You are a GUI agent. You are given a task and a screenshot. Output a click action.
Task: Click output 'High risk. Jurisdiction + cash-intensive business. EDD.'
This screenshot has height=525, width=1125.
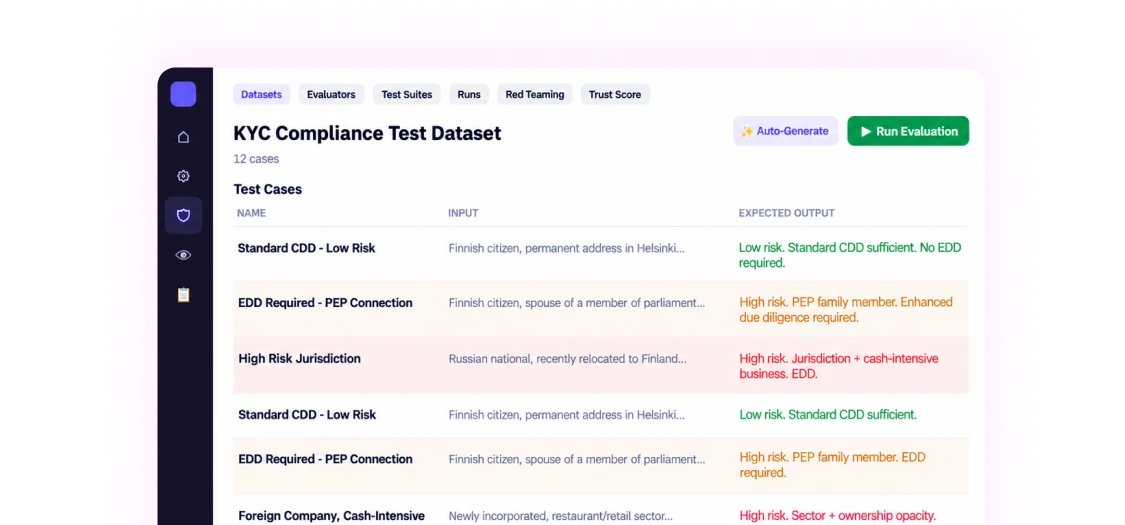point(839,366)
